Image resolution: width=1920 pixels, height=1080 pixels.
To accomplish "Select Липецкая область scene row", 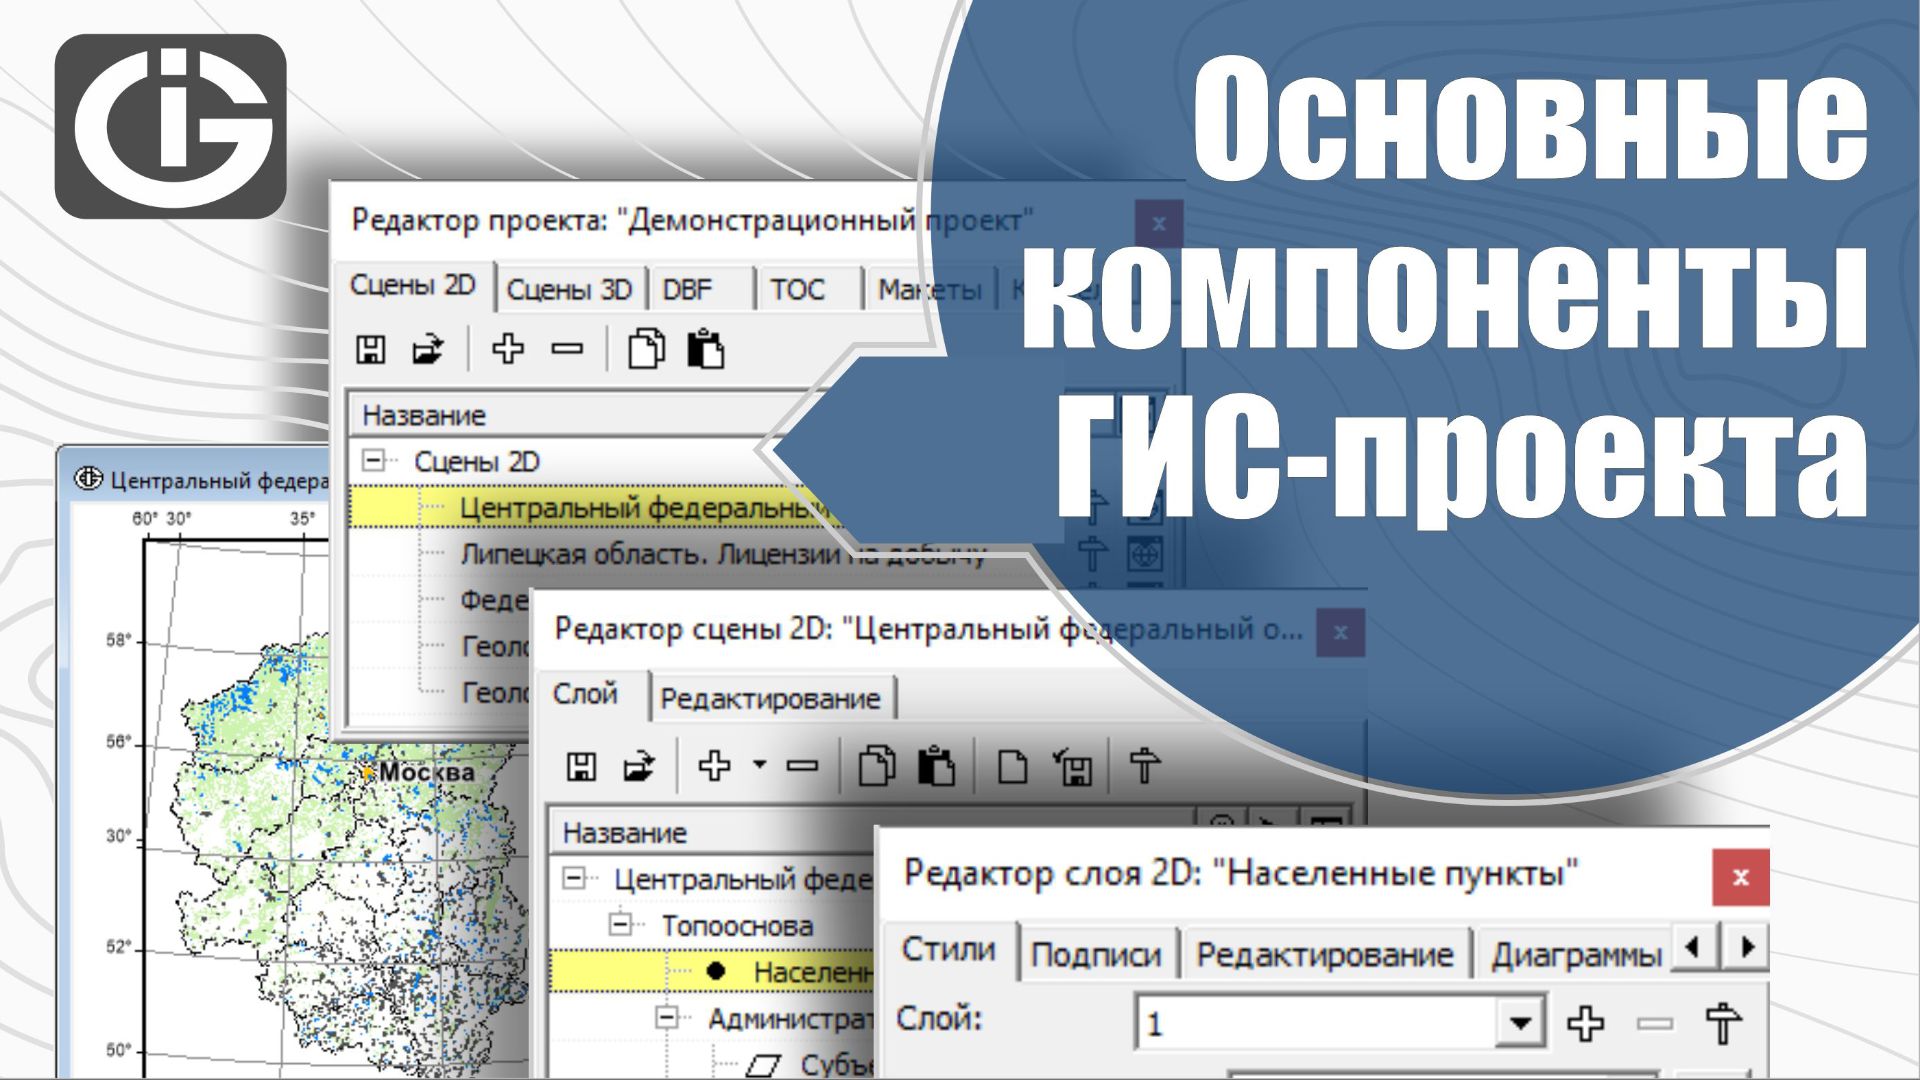I will [723, 554].
